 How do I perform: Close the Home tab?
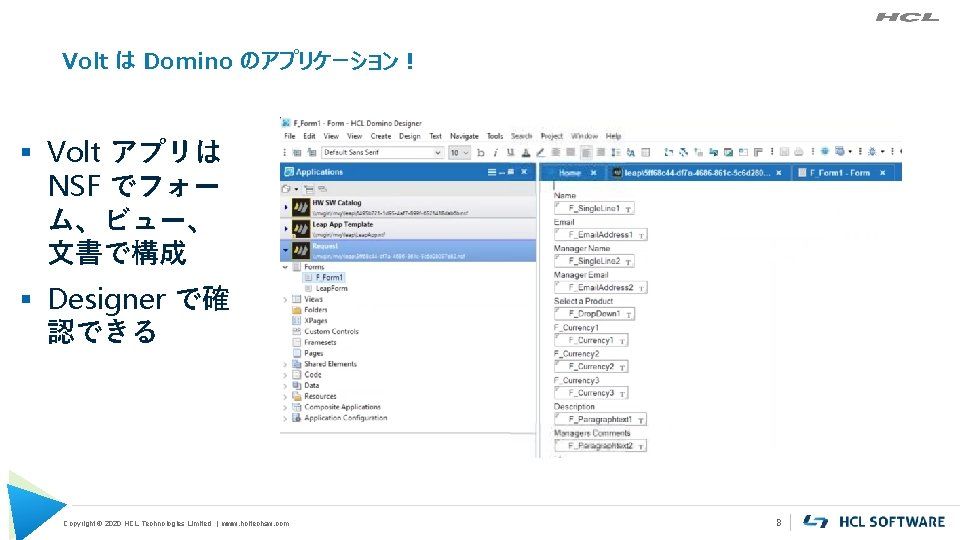593,173
